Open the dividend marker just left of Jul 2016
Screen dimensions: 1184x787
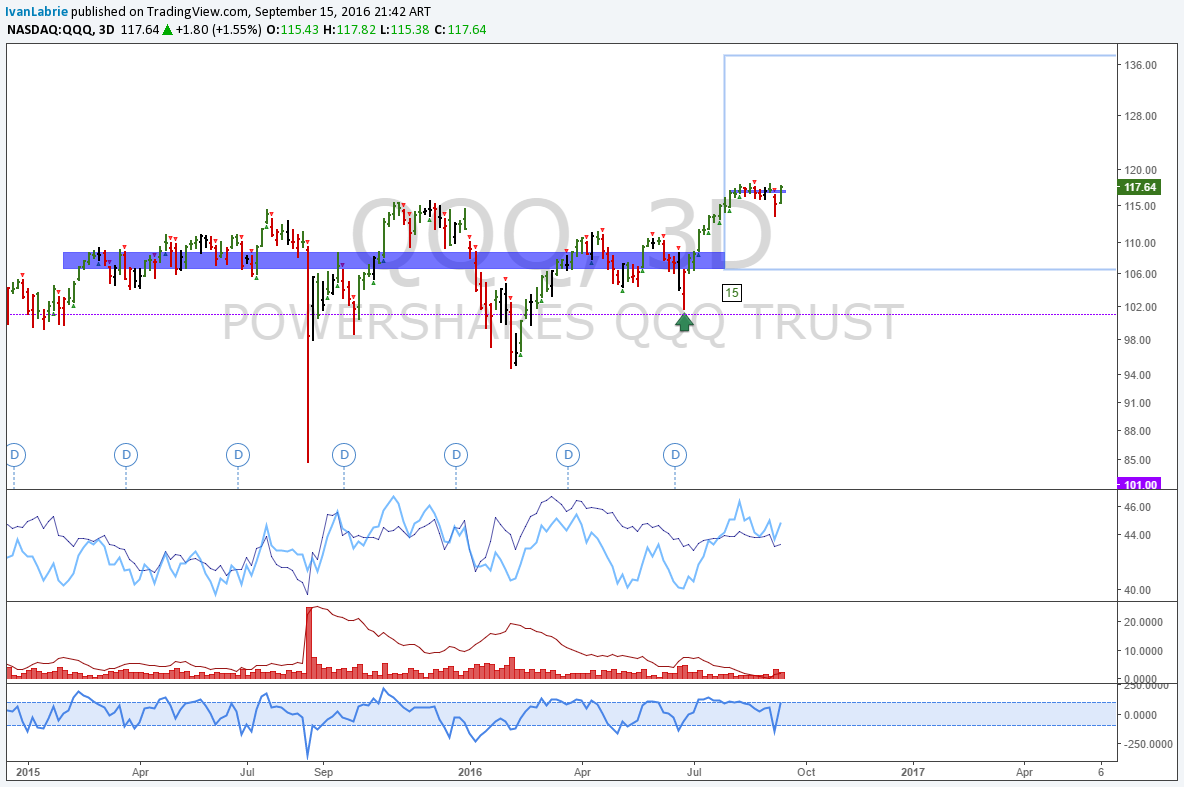pos(675,455)
